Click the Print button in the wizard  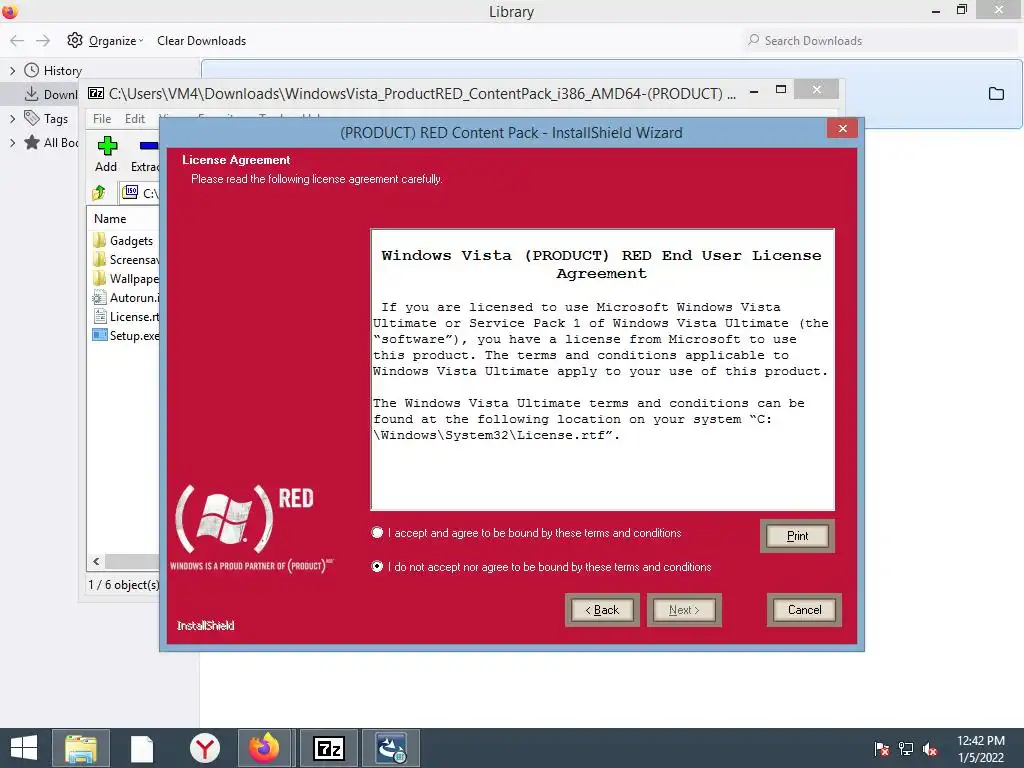pos(797,536)
